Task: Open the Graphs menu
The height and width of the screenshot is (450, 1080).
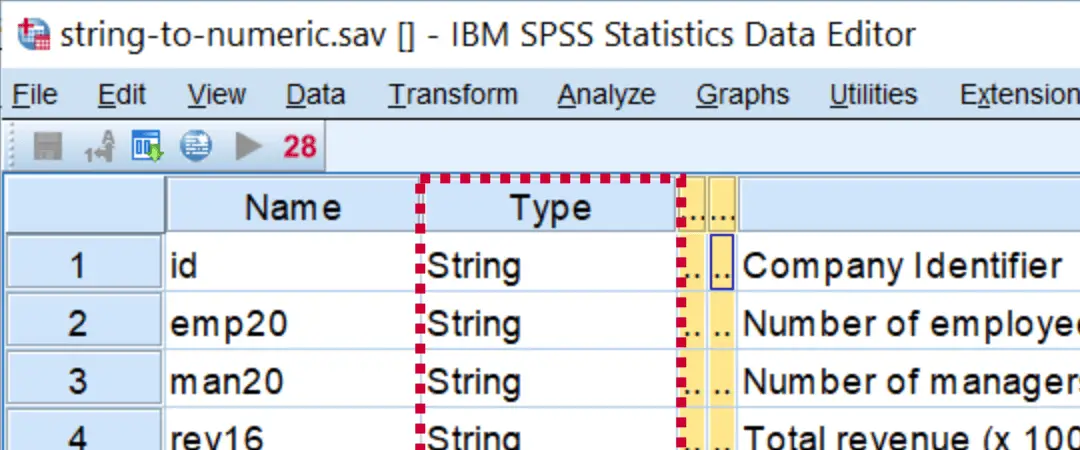Action: click(742, 95)
